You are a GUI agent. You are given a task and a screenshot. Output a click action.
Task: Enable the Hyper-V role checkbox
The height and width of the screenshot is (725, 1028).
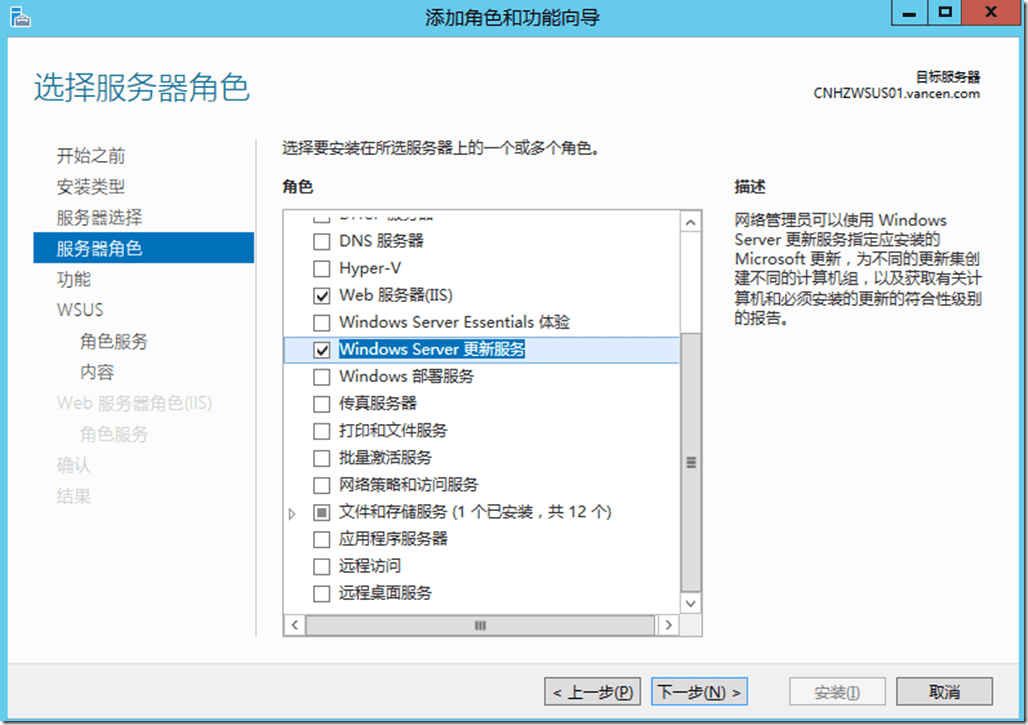click(321, 269)
